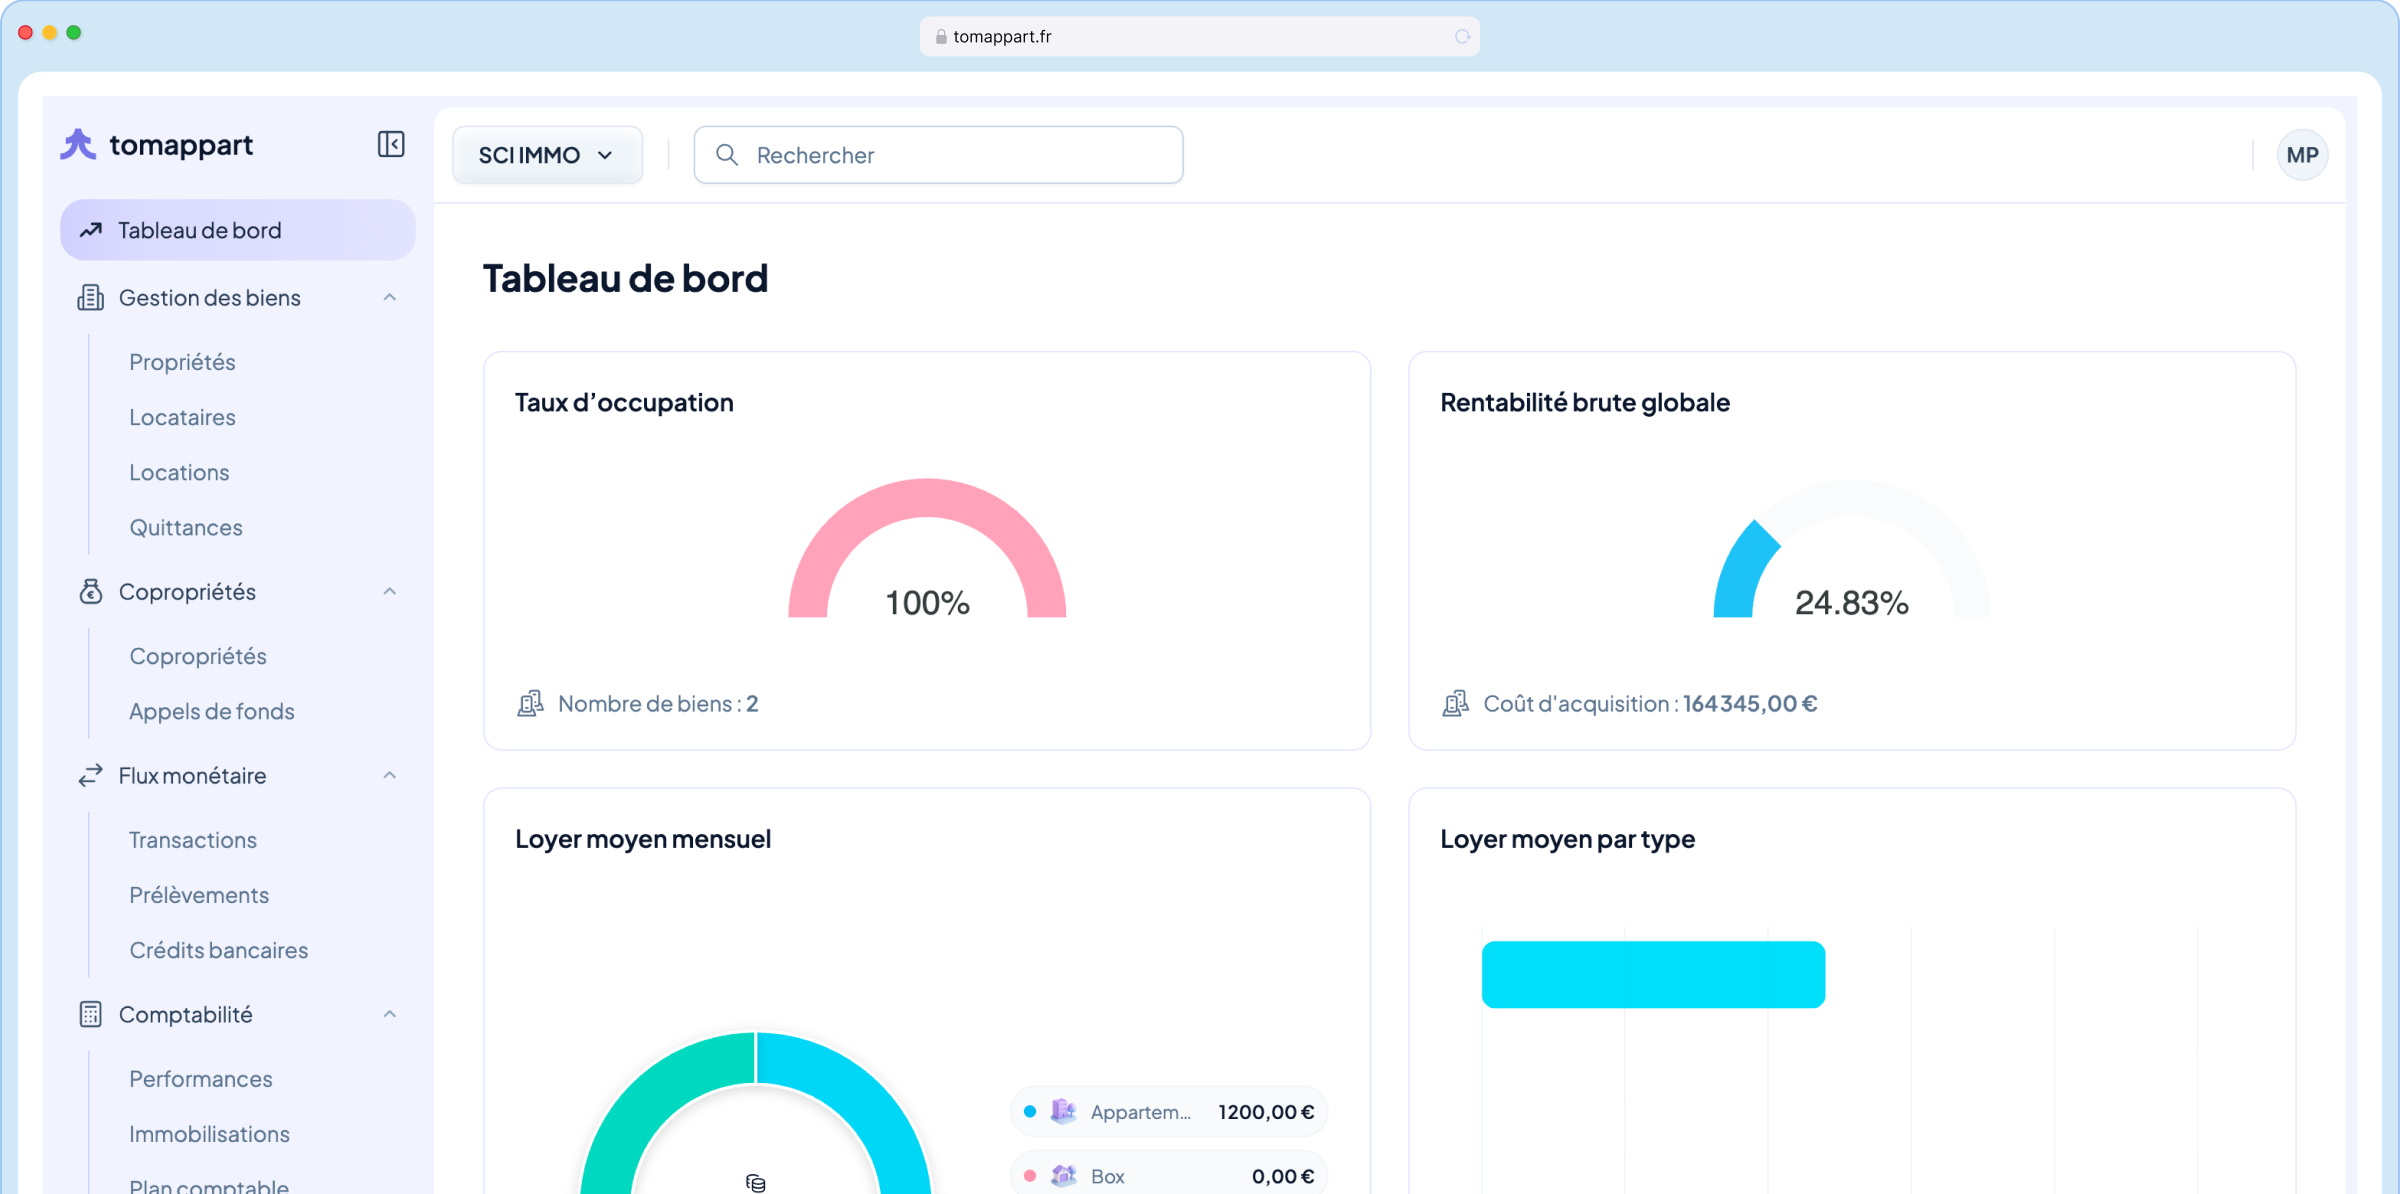
Task: Click the Appartement legend icon
Action: coord(1063,1112)
